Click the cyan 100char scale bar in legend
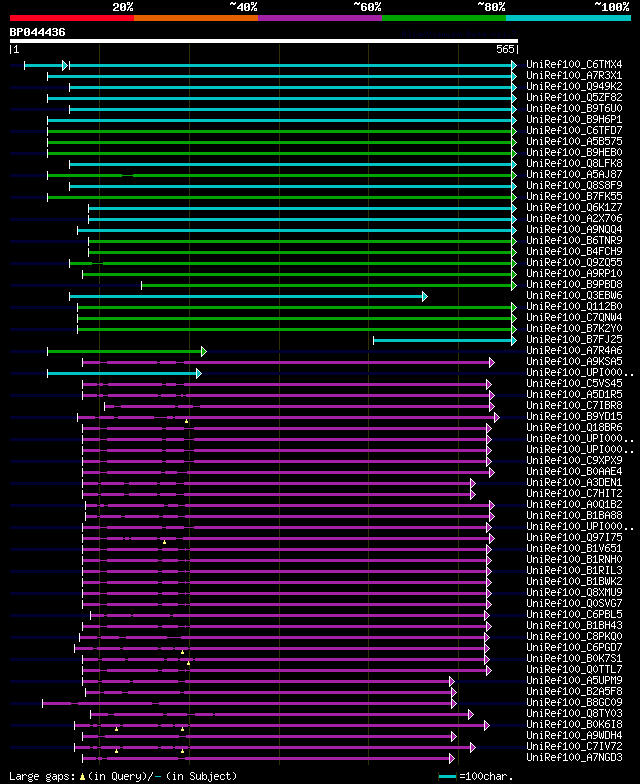This screenshot has height=784, width=640. click(x=448, y=776)
